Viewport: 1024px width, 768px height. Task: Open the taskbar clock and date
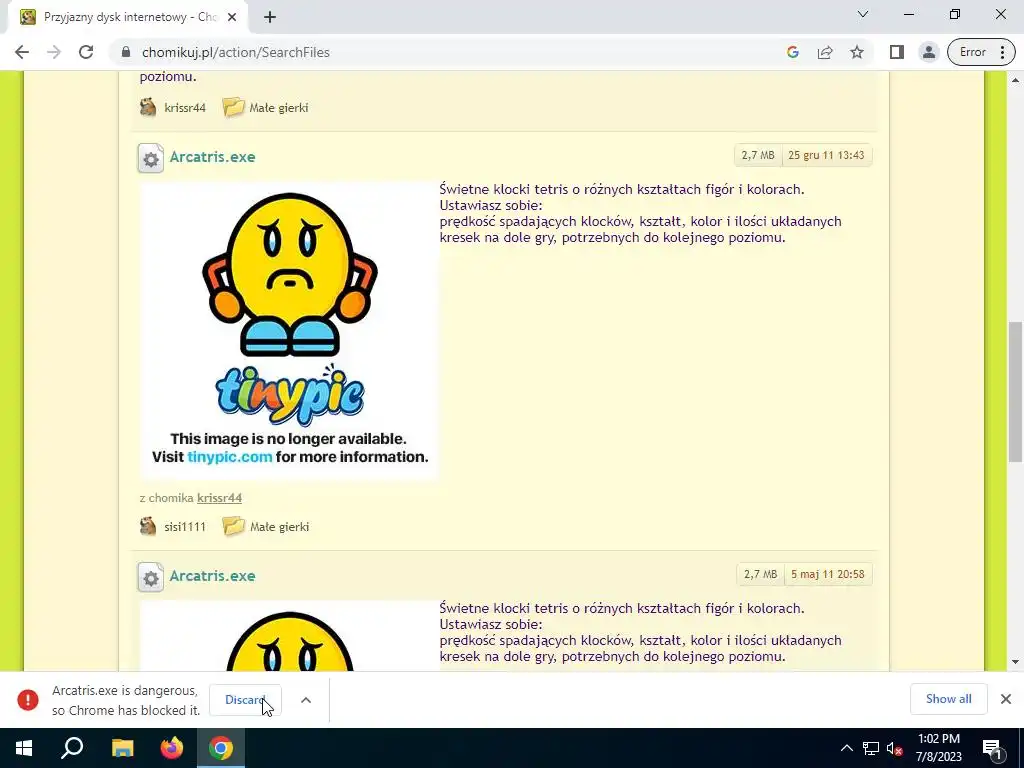pyautogui.click(x=938, y=748)
